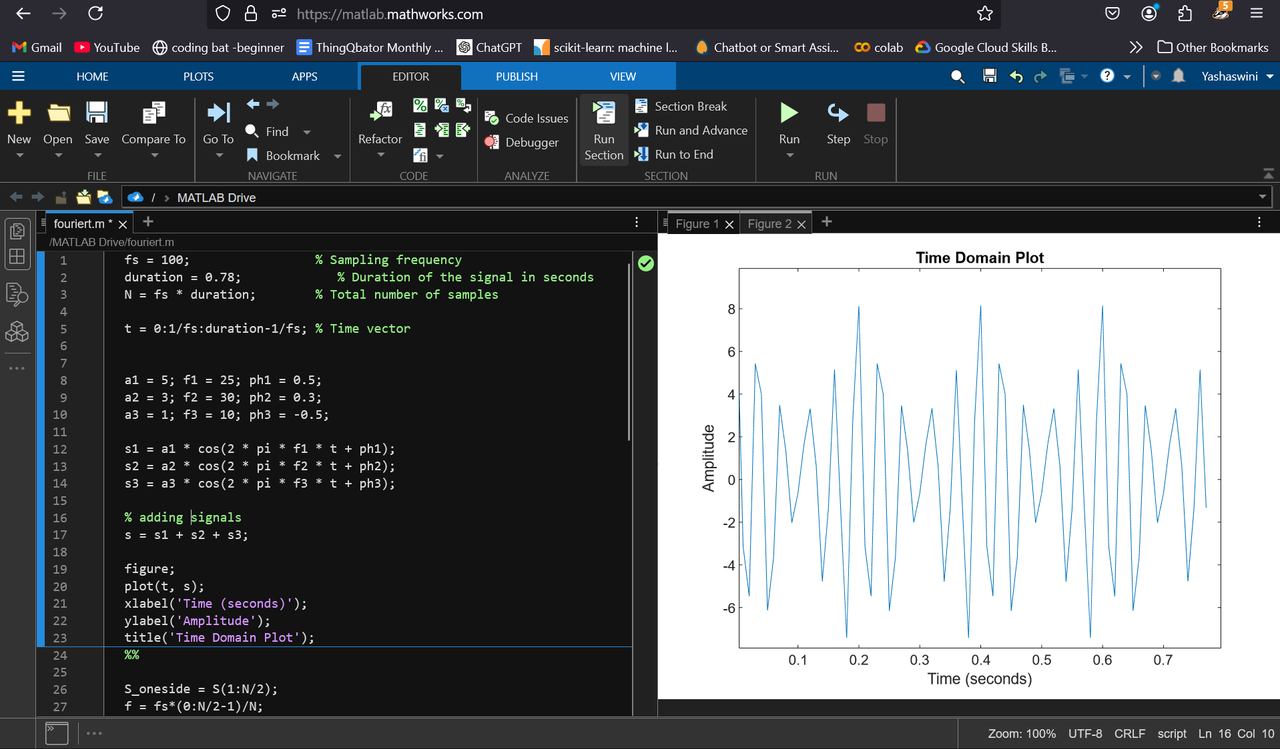This screenshot has height=749, width=1280.
Task: Open the Files panel sidebar icon
Action: pos(17,232)
